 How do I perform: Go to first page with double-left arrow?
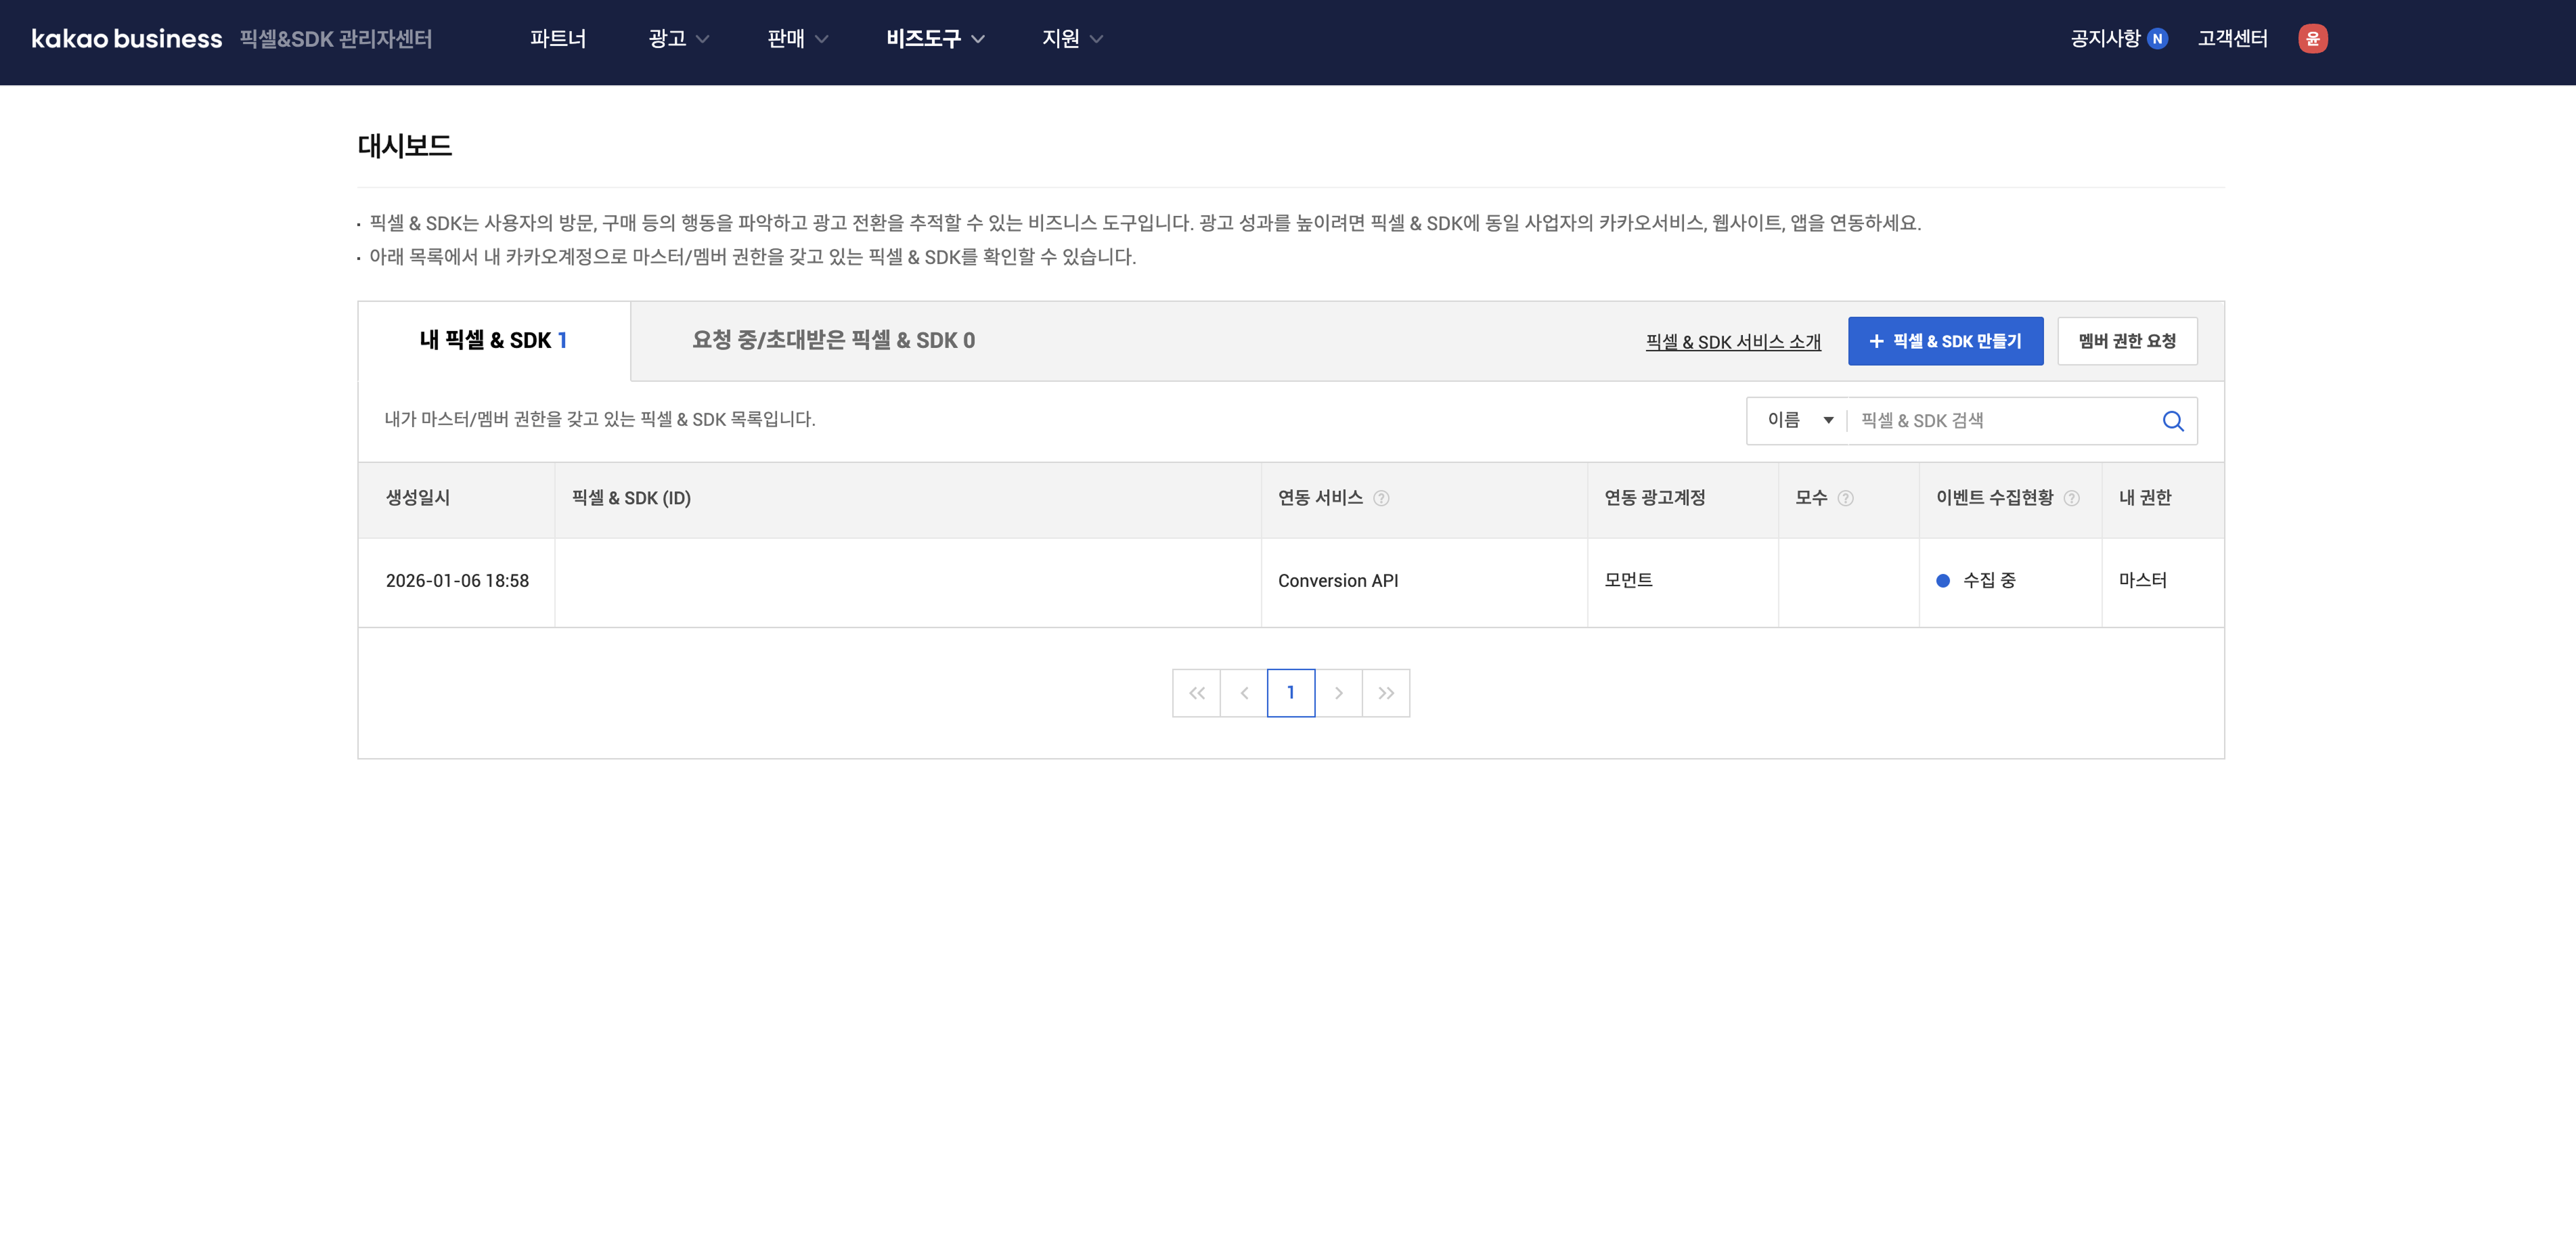(1196, 693)
